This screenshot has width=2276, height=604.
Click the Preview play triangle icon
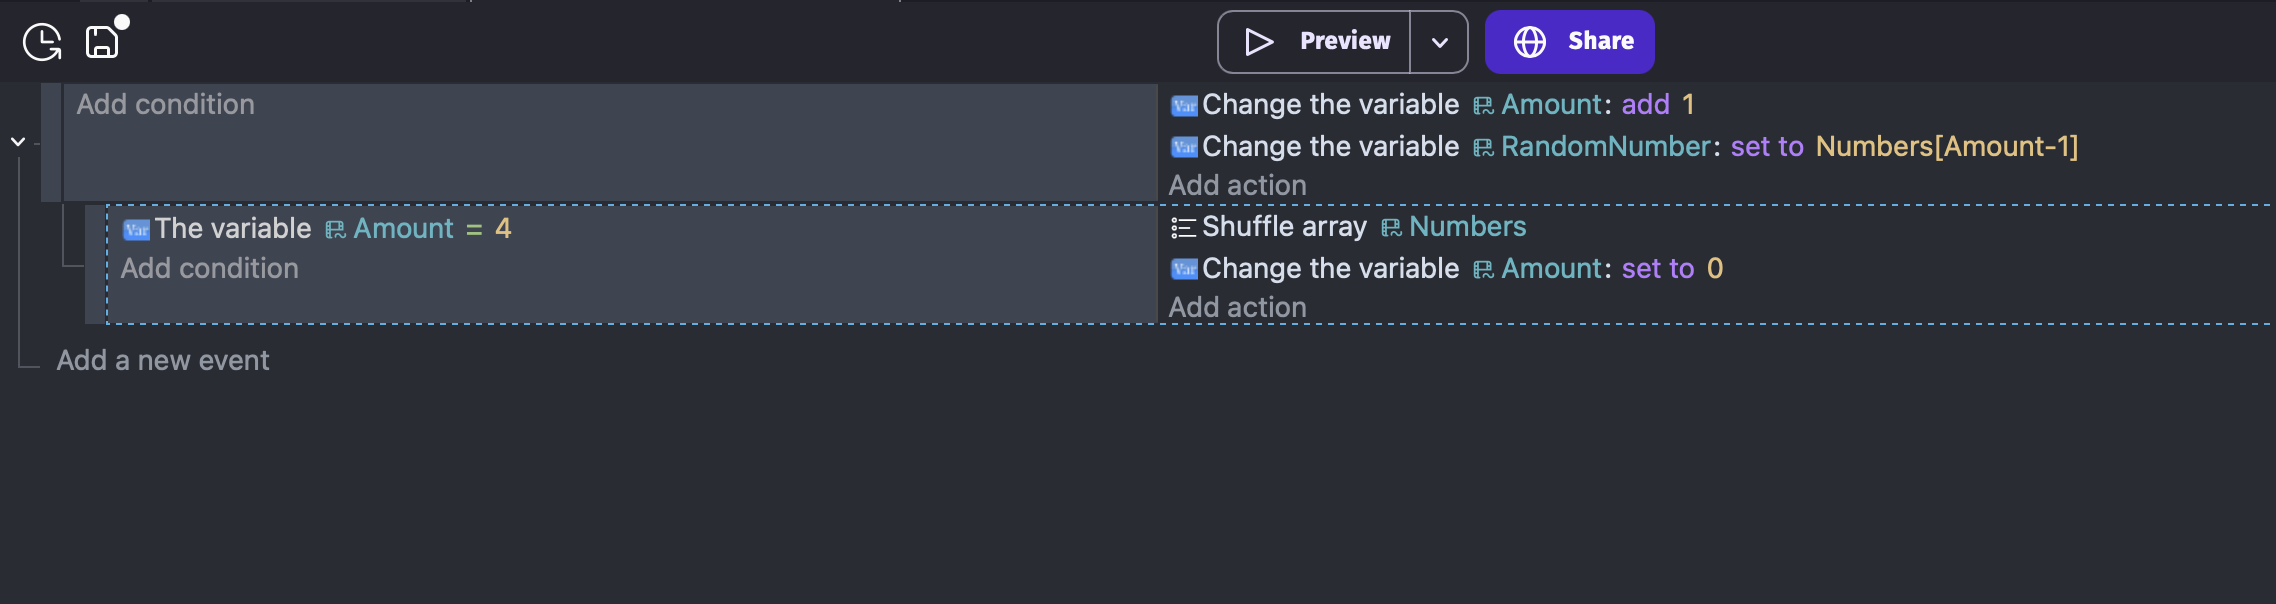pos(1258,42)
